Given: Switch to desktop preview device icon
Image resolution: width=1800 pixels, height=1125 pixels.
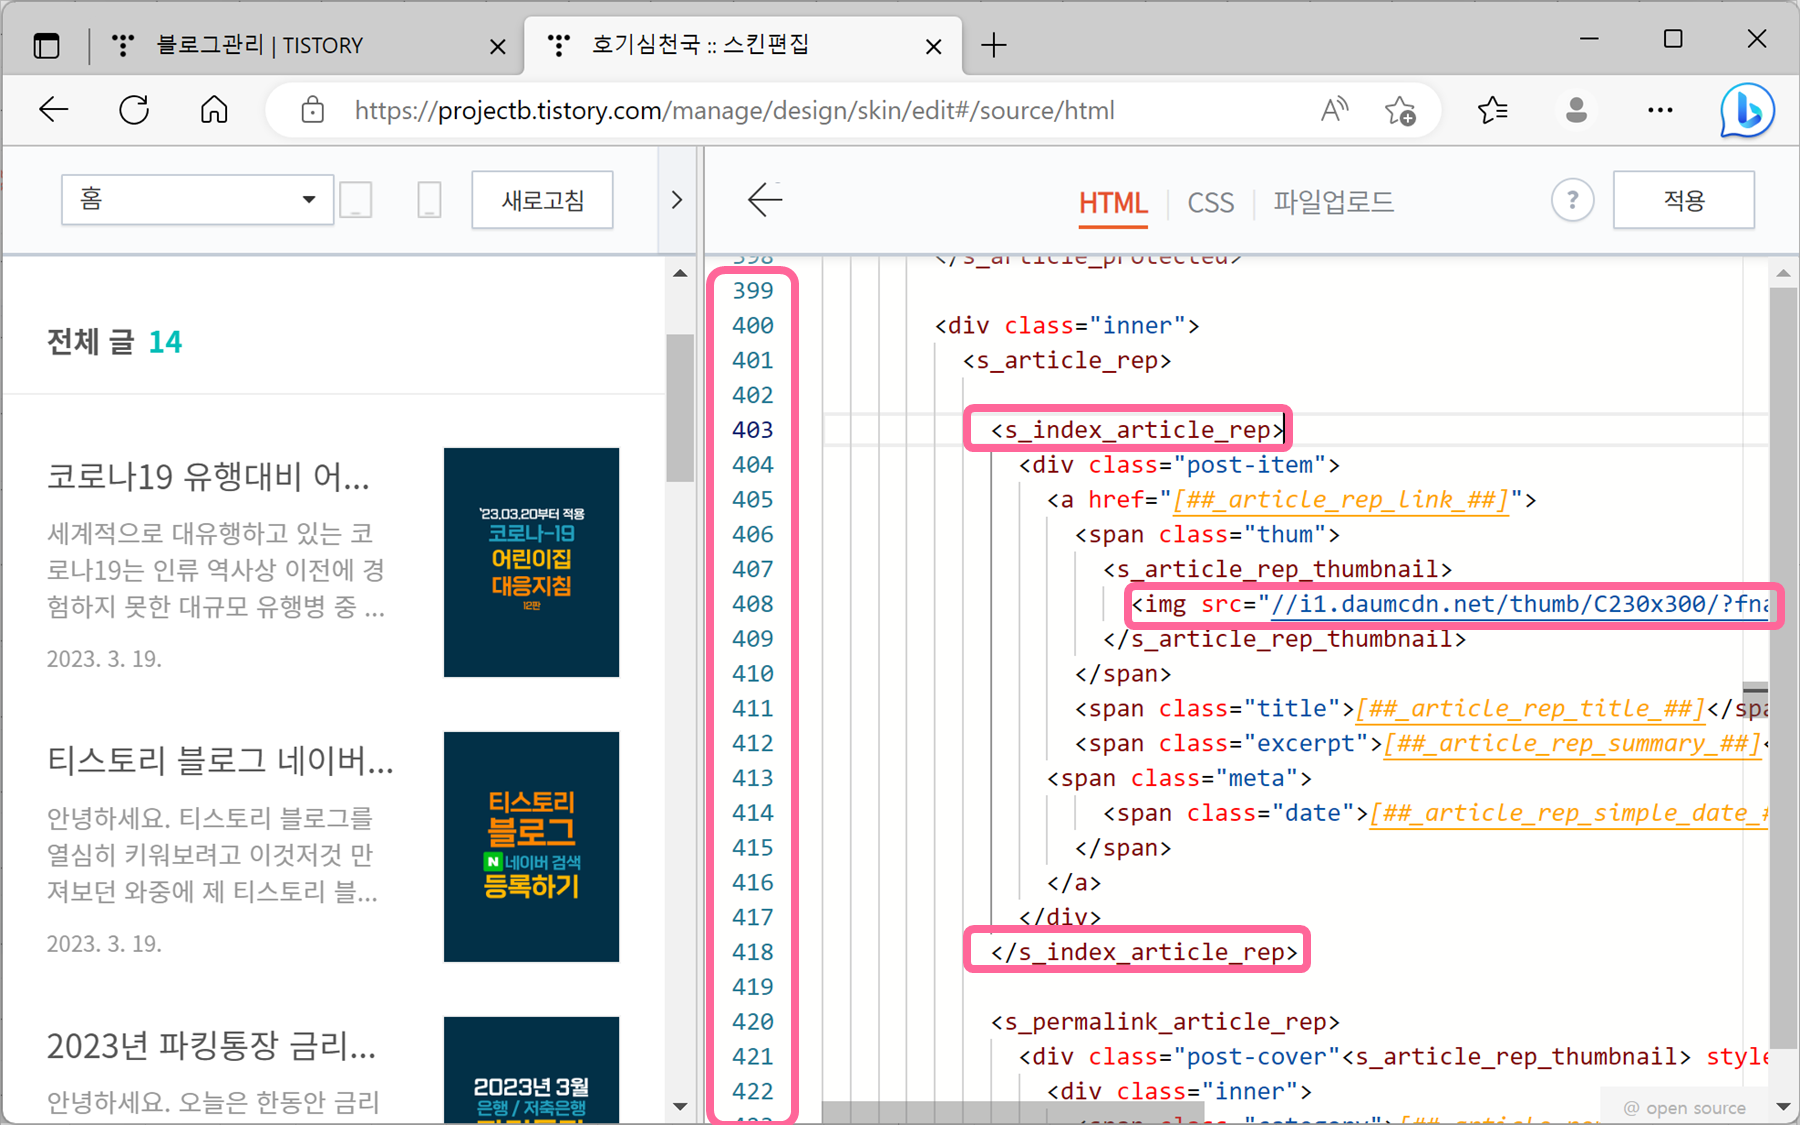Looking at the screenshot, I should (356, 200).
